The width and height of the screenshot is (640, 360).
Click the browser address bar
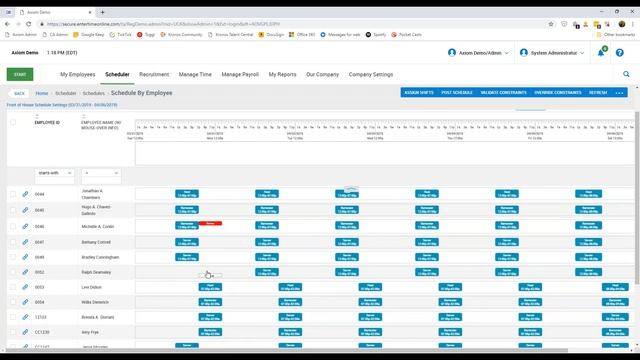294,24
